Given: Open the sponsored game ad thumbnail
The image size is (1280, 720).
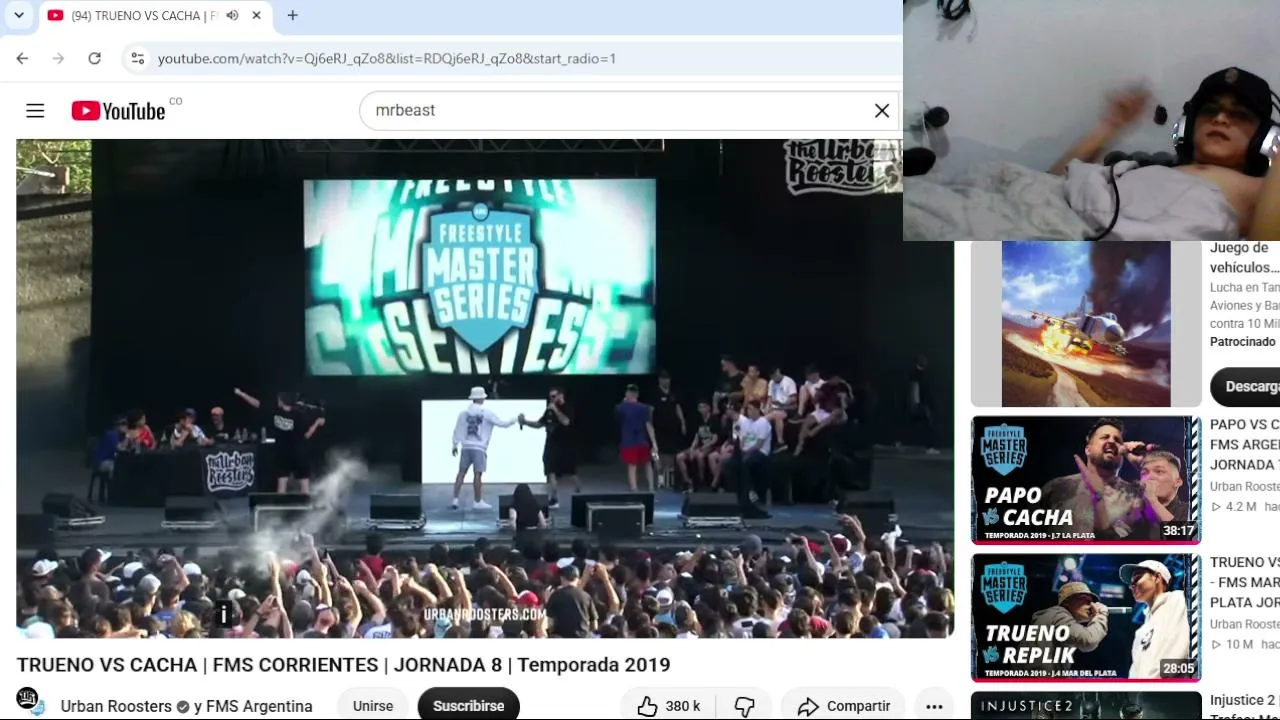Looking at the screenshot, I should coord(1086,324).
